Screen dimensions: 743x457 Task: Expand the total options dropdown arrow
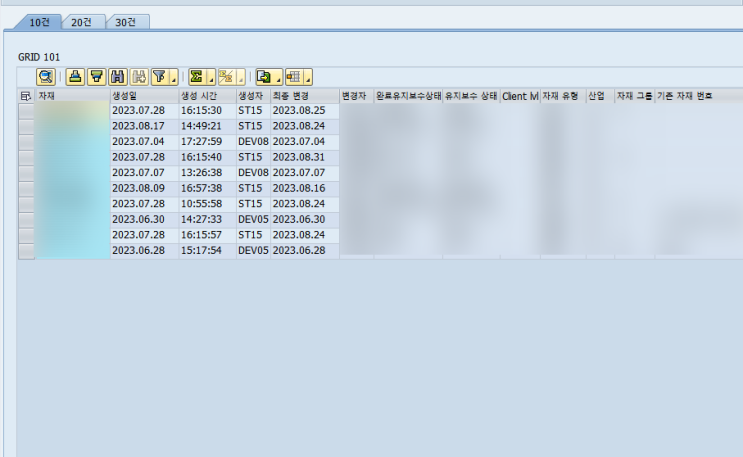pyautogui.click(x=211, y=78)
